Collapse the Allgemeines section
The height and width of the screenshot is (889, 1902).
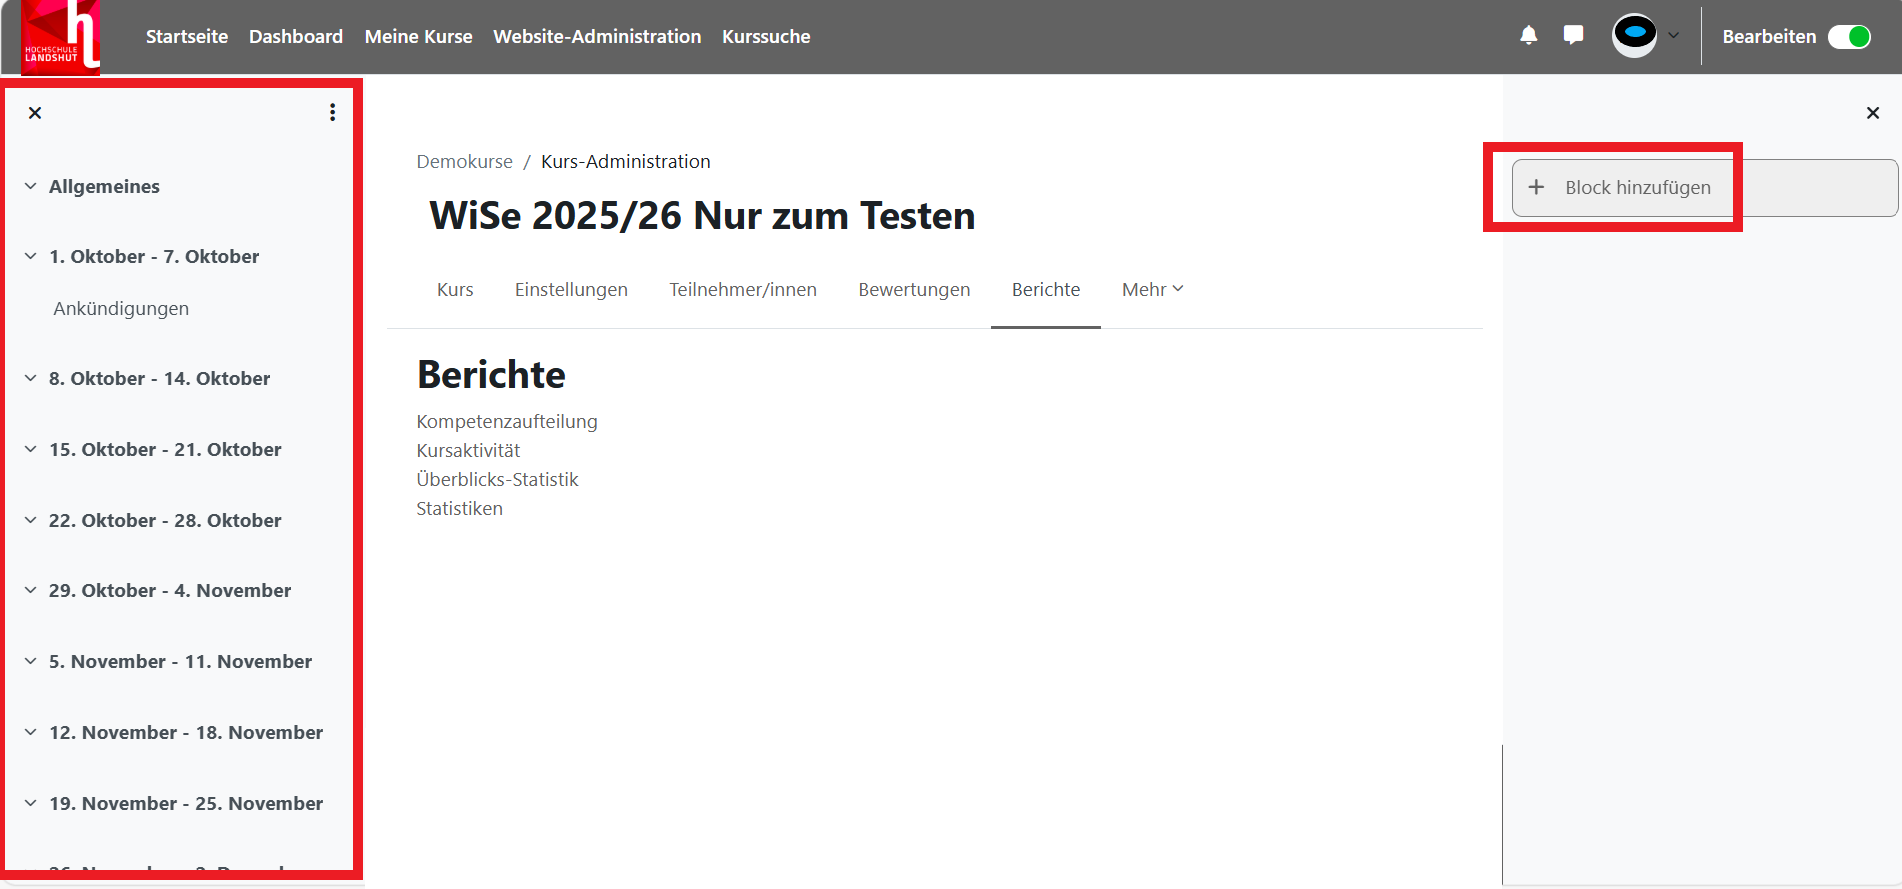31,187
